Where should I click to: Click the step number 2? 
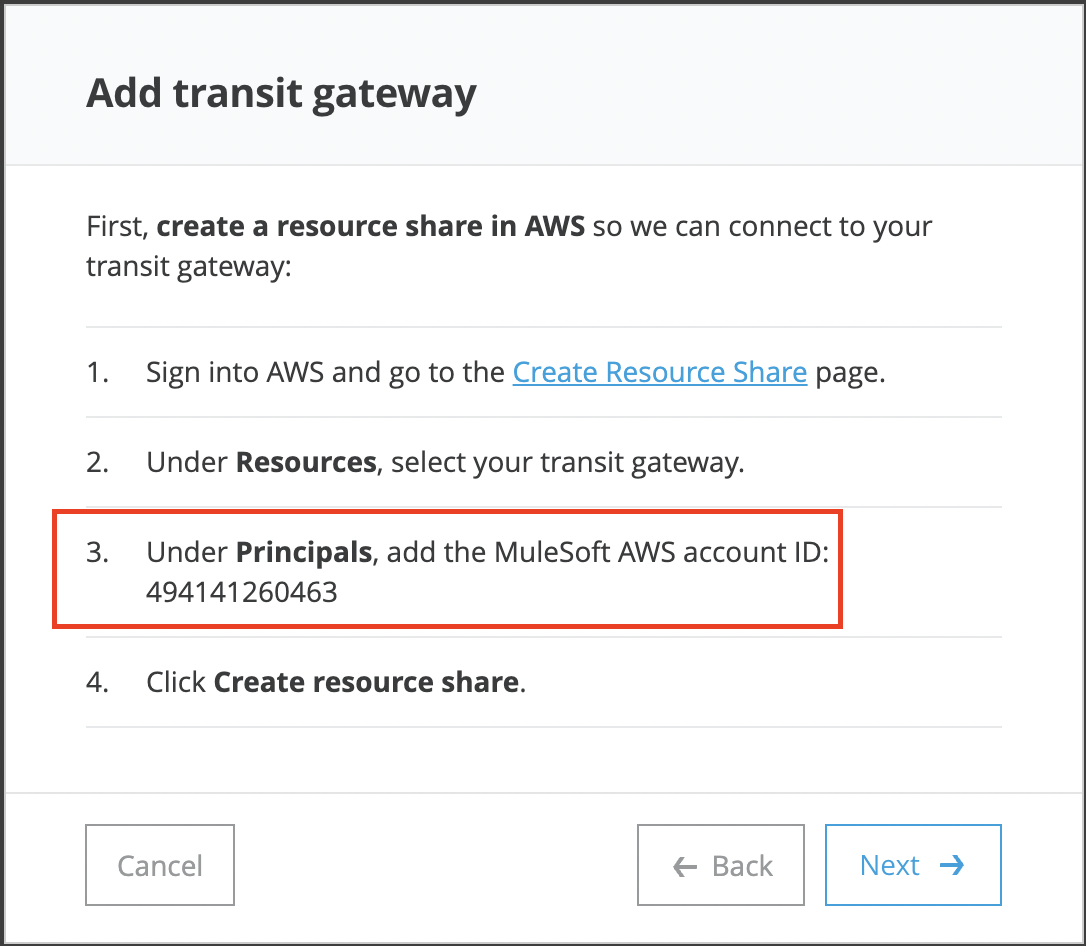[97, 463]
